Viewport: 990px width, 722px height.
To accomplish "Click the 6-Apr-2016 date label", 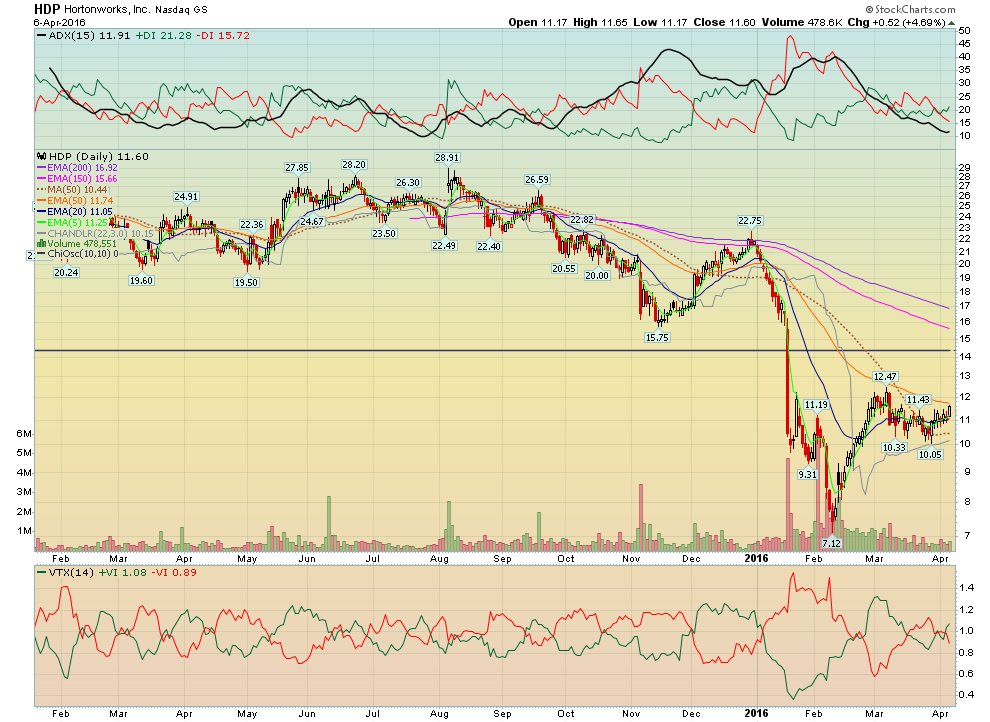I will click(x=60, y=22).
